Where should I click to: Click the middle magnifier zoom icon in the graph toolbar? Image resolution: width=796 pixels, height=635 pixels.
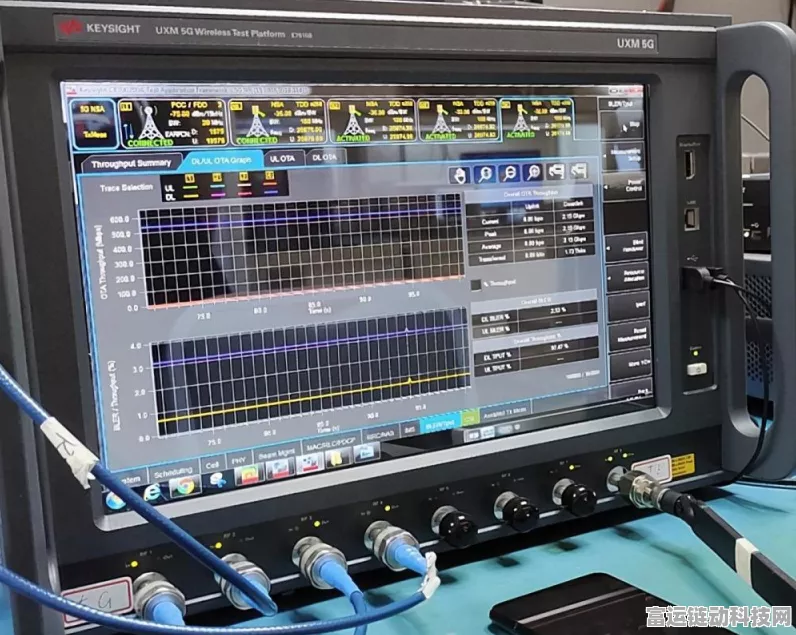[509, 173]
